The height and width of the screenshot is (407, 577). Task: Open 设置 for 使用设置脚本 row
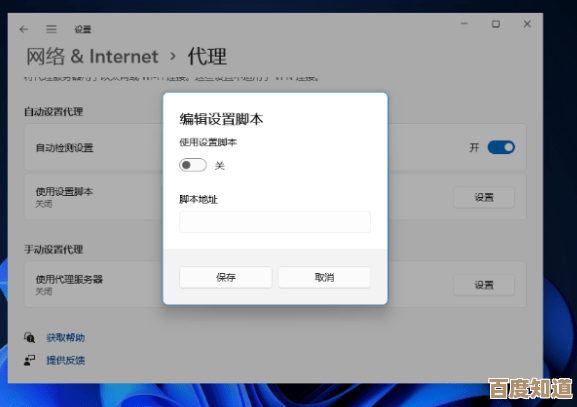click(x=484, y=198)
